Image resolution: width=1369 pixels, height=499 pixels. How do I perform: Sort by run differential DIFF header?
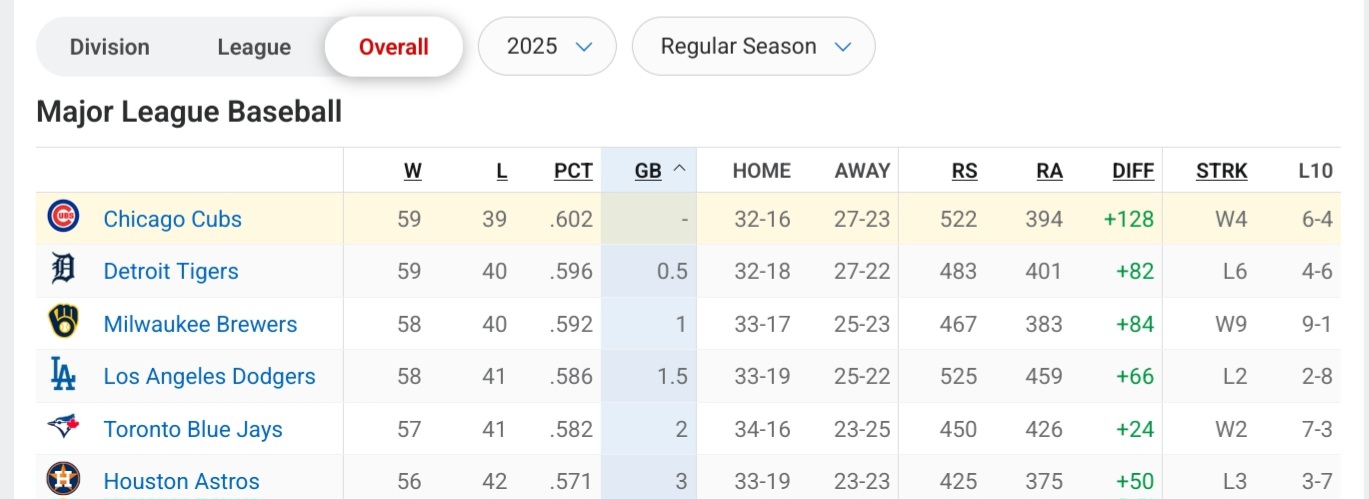pos(1133,171)
